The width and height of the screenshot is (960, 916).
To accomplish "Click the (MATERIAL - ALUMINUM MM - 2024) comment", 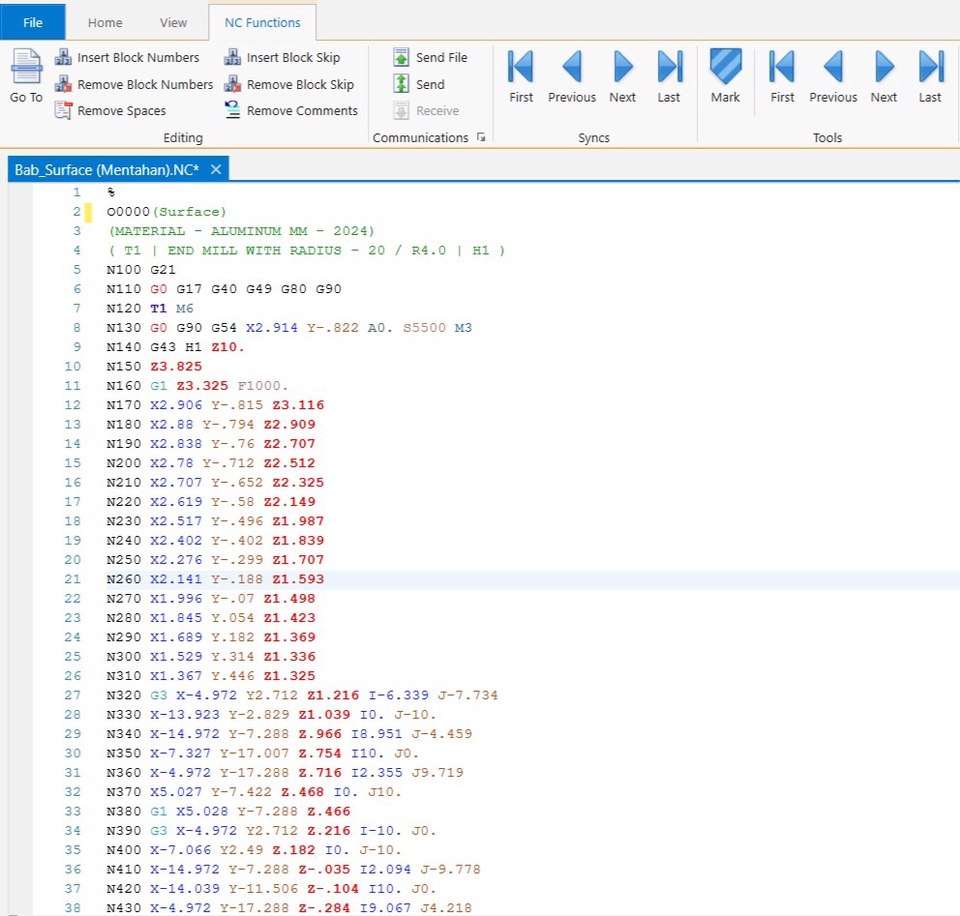I will (241, 231).
